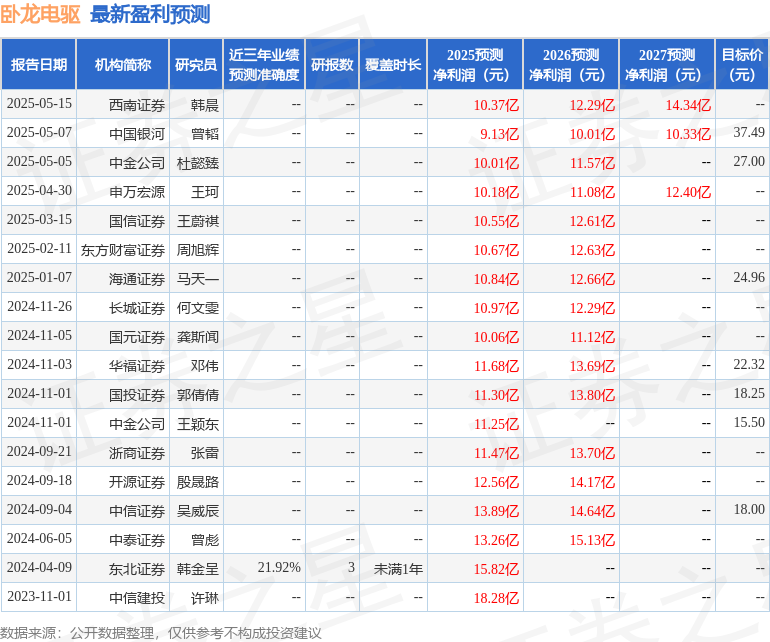Click the 未满1年 coverage duration cell

398,569
